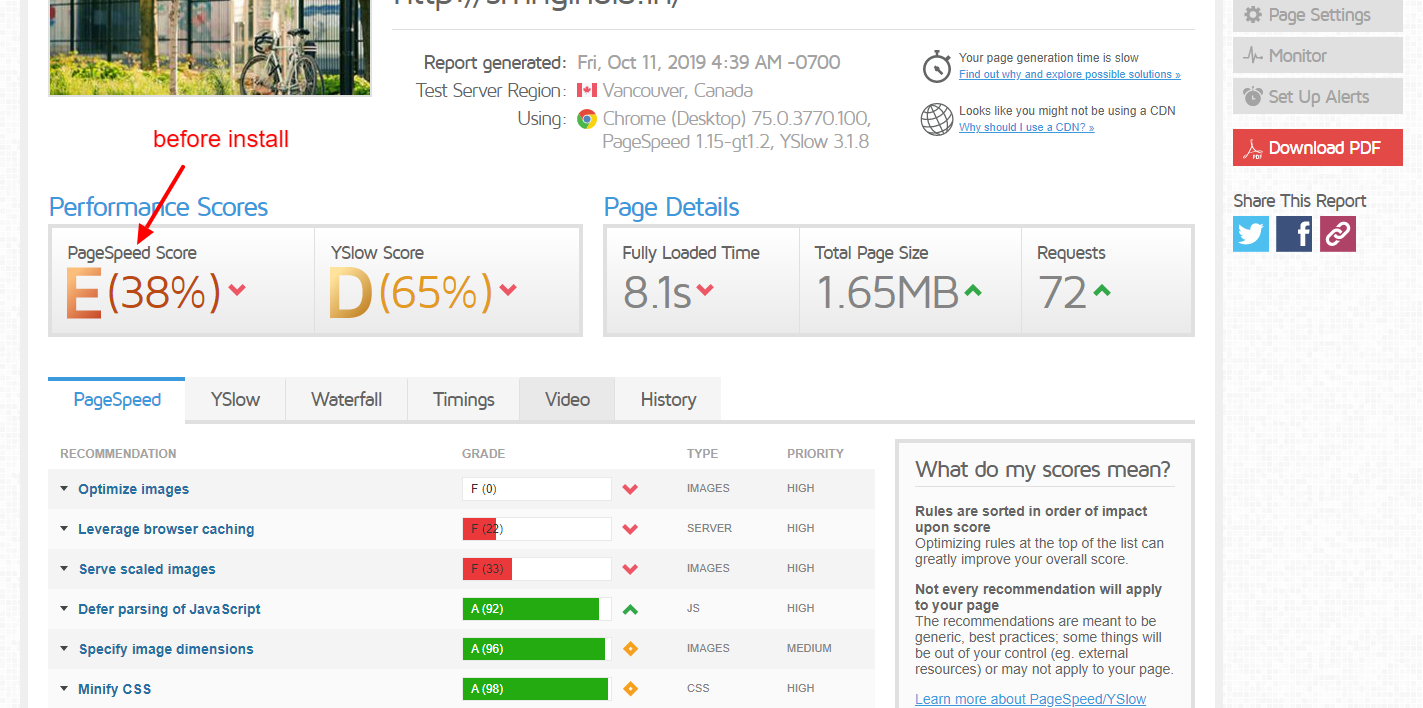Download the report as PDF
The width and height of the screenshot is (1423, 708).
[1318, 148]
